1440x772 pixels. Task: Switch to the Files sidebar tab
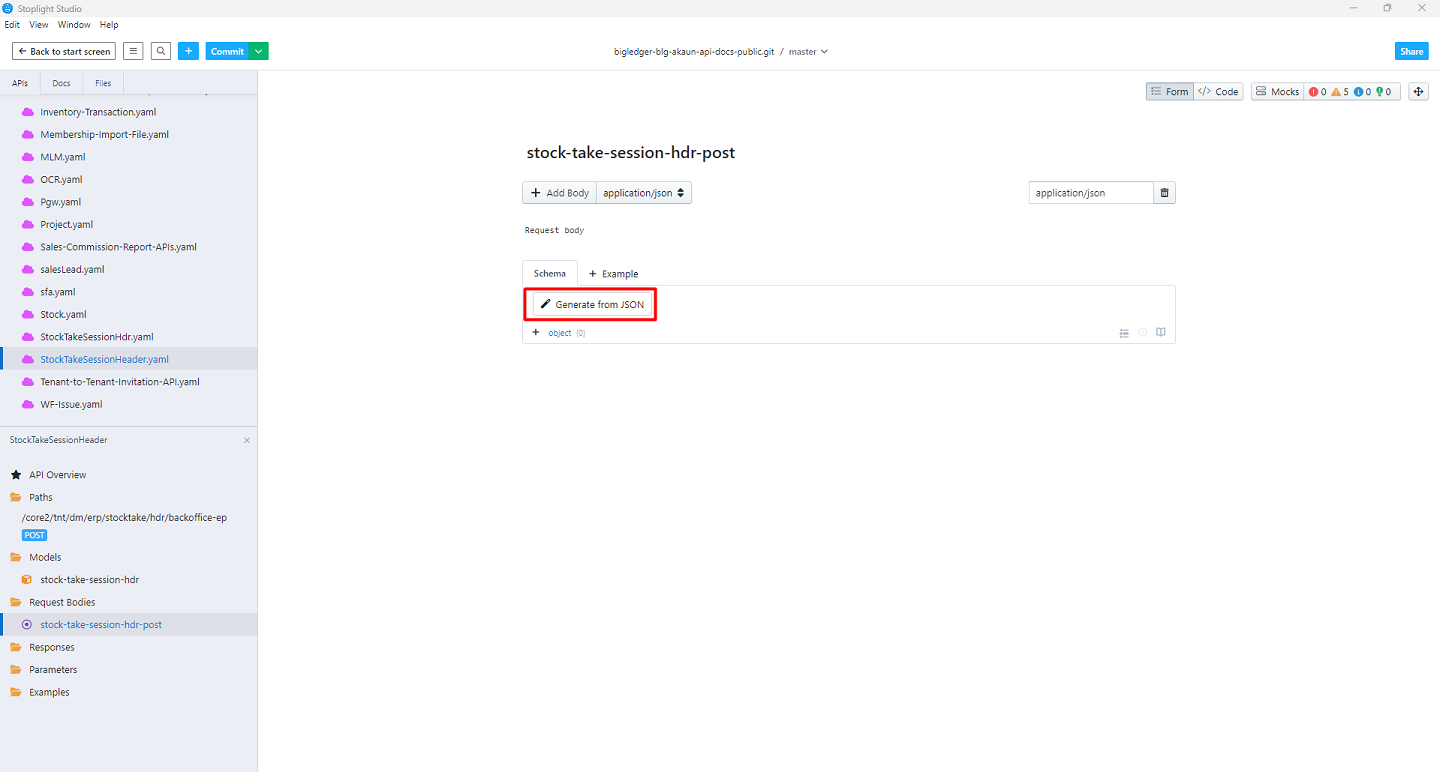(x=103, y=83)
